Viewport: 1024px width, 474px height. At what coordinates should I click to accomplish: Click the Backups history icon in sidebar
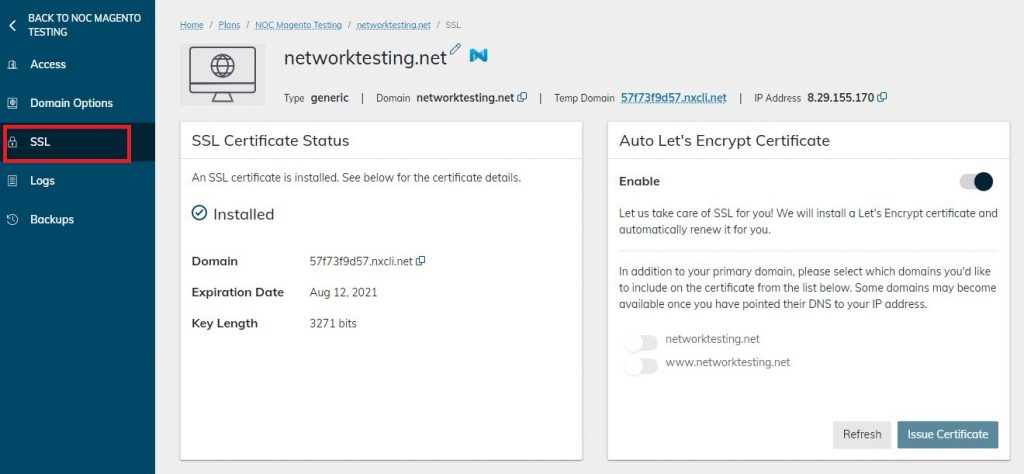pyautogui.click(x=12, y=220)
